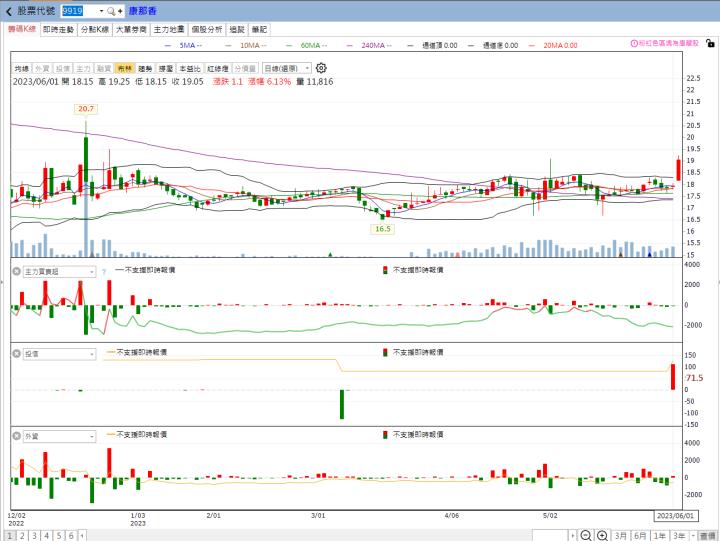720x541 pixels.
Task: Click the question mark help icon beside 主力買賣超
Action: pos(104,272)
